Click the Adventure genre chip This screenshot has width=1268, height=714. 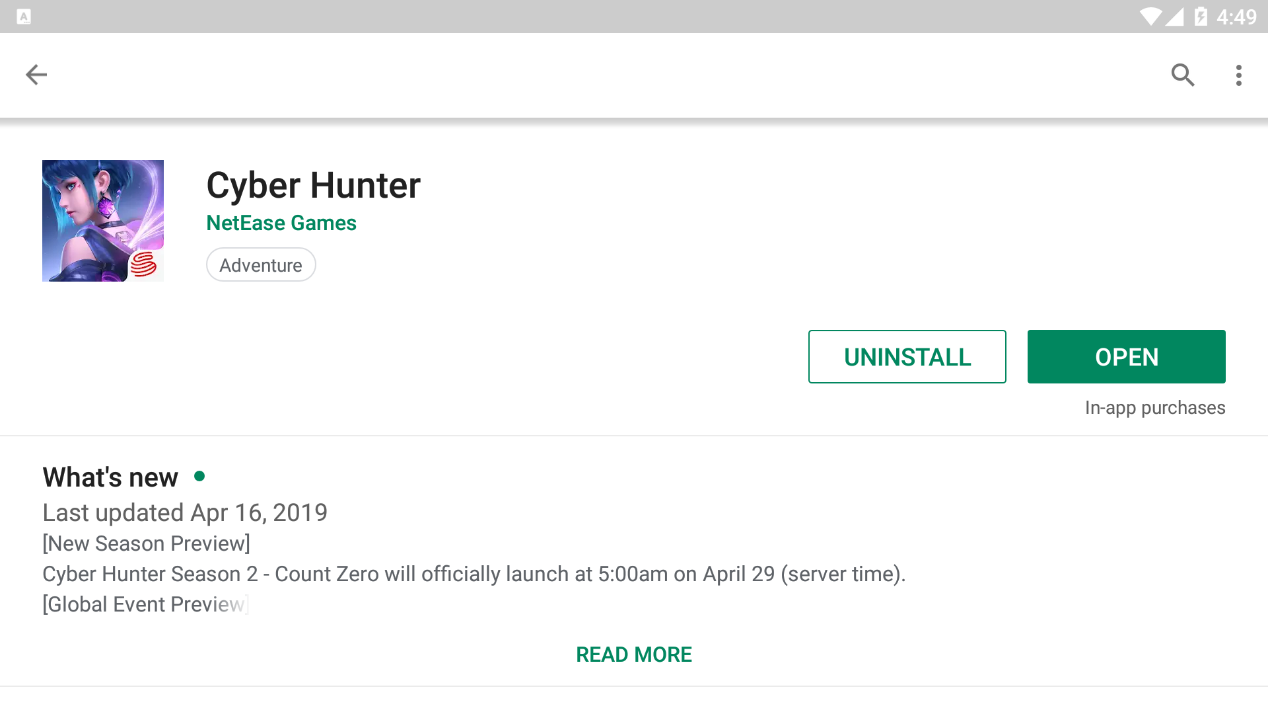[260, 264]
